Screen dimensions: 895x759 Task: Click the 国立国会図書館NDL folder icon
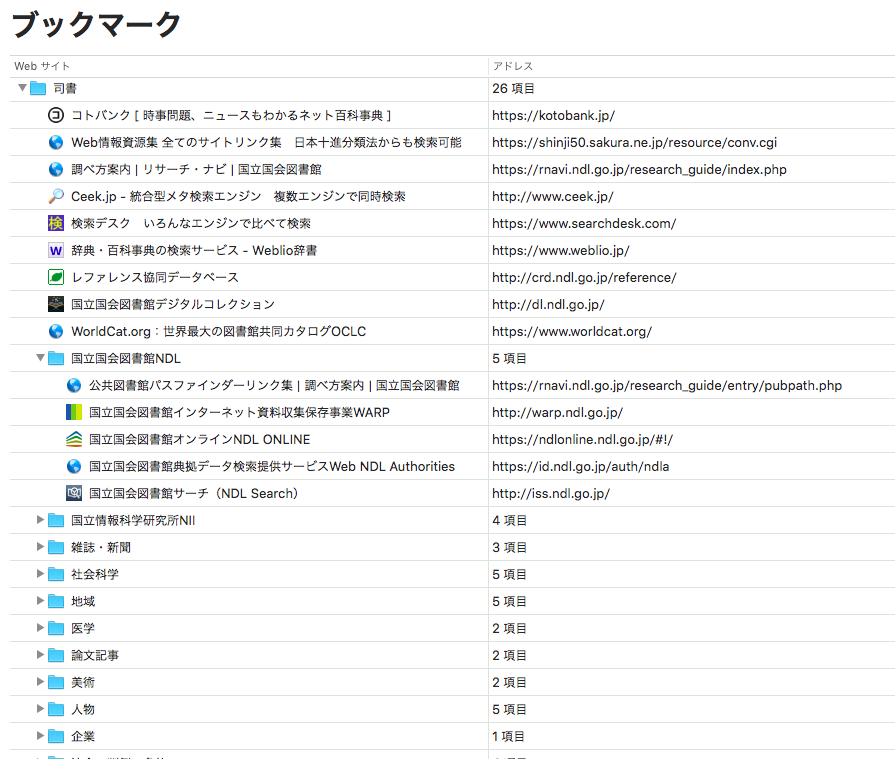(56, 358)
